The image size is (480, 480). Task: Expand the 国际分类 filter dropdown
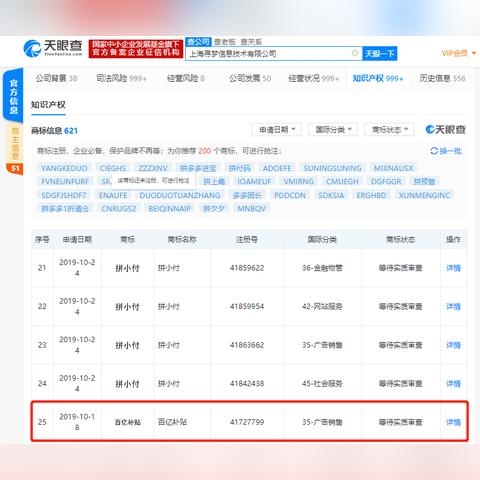coord(333,129)
